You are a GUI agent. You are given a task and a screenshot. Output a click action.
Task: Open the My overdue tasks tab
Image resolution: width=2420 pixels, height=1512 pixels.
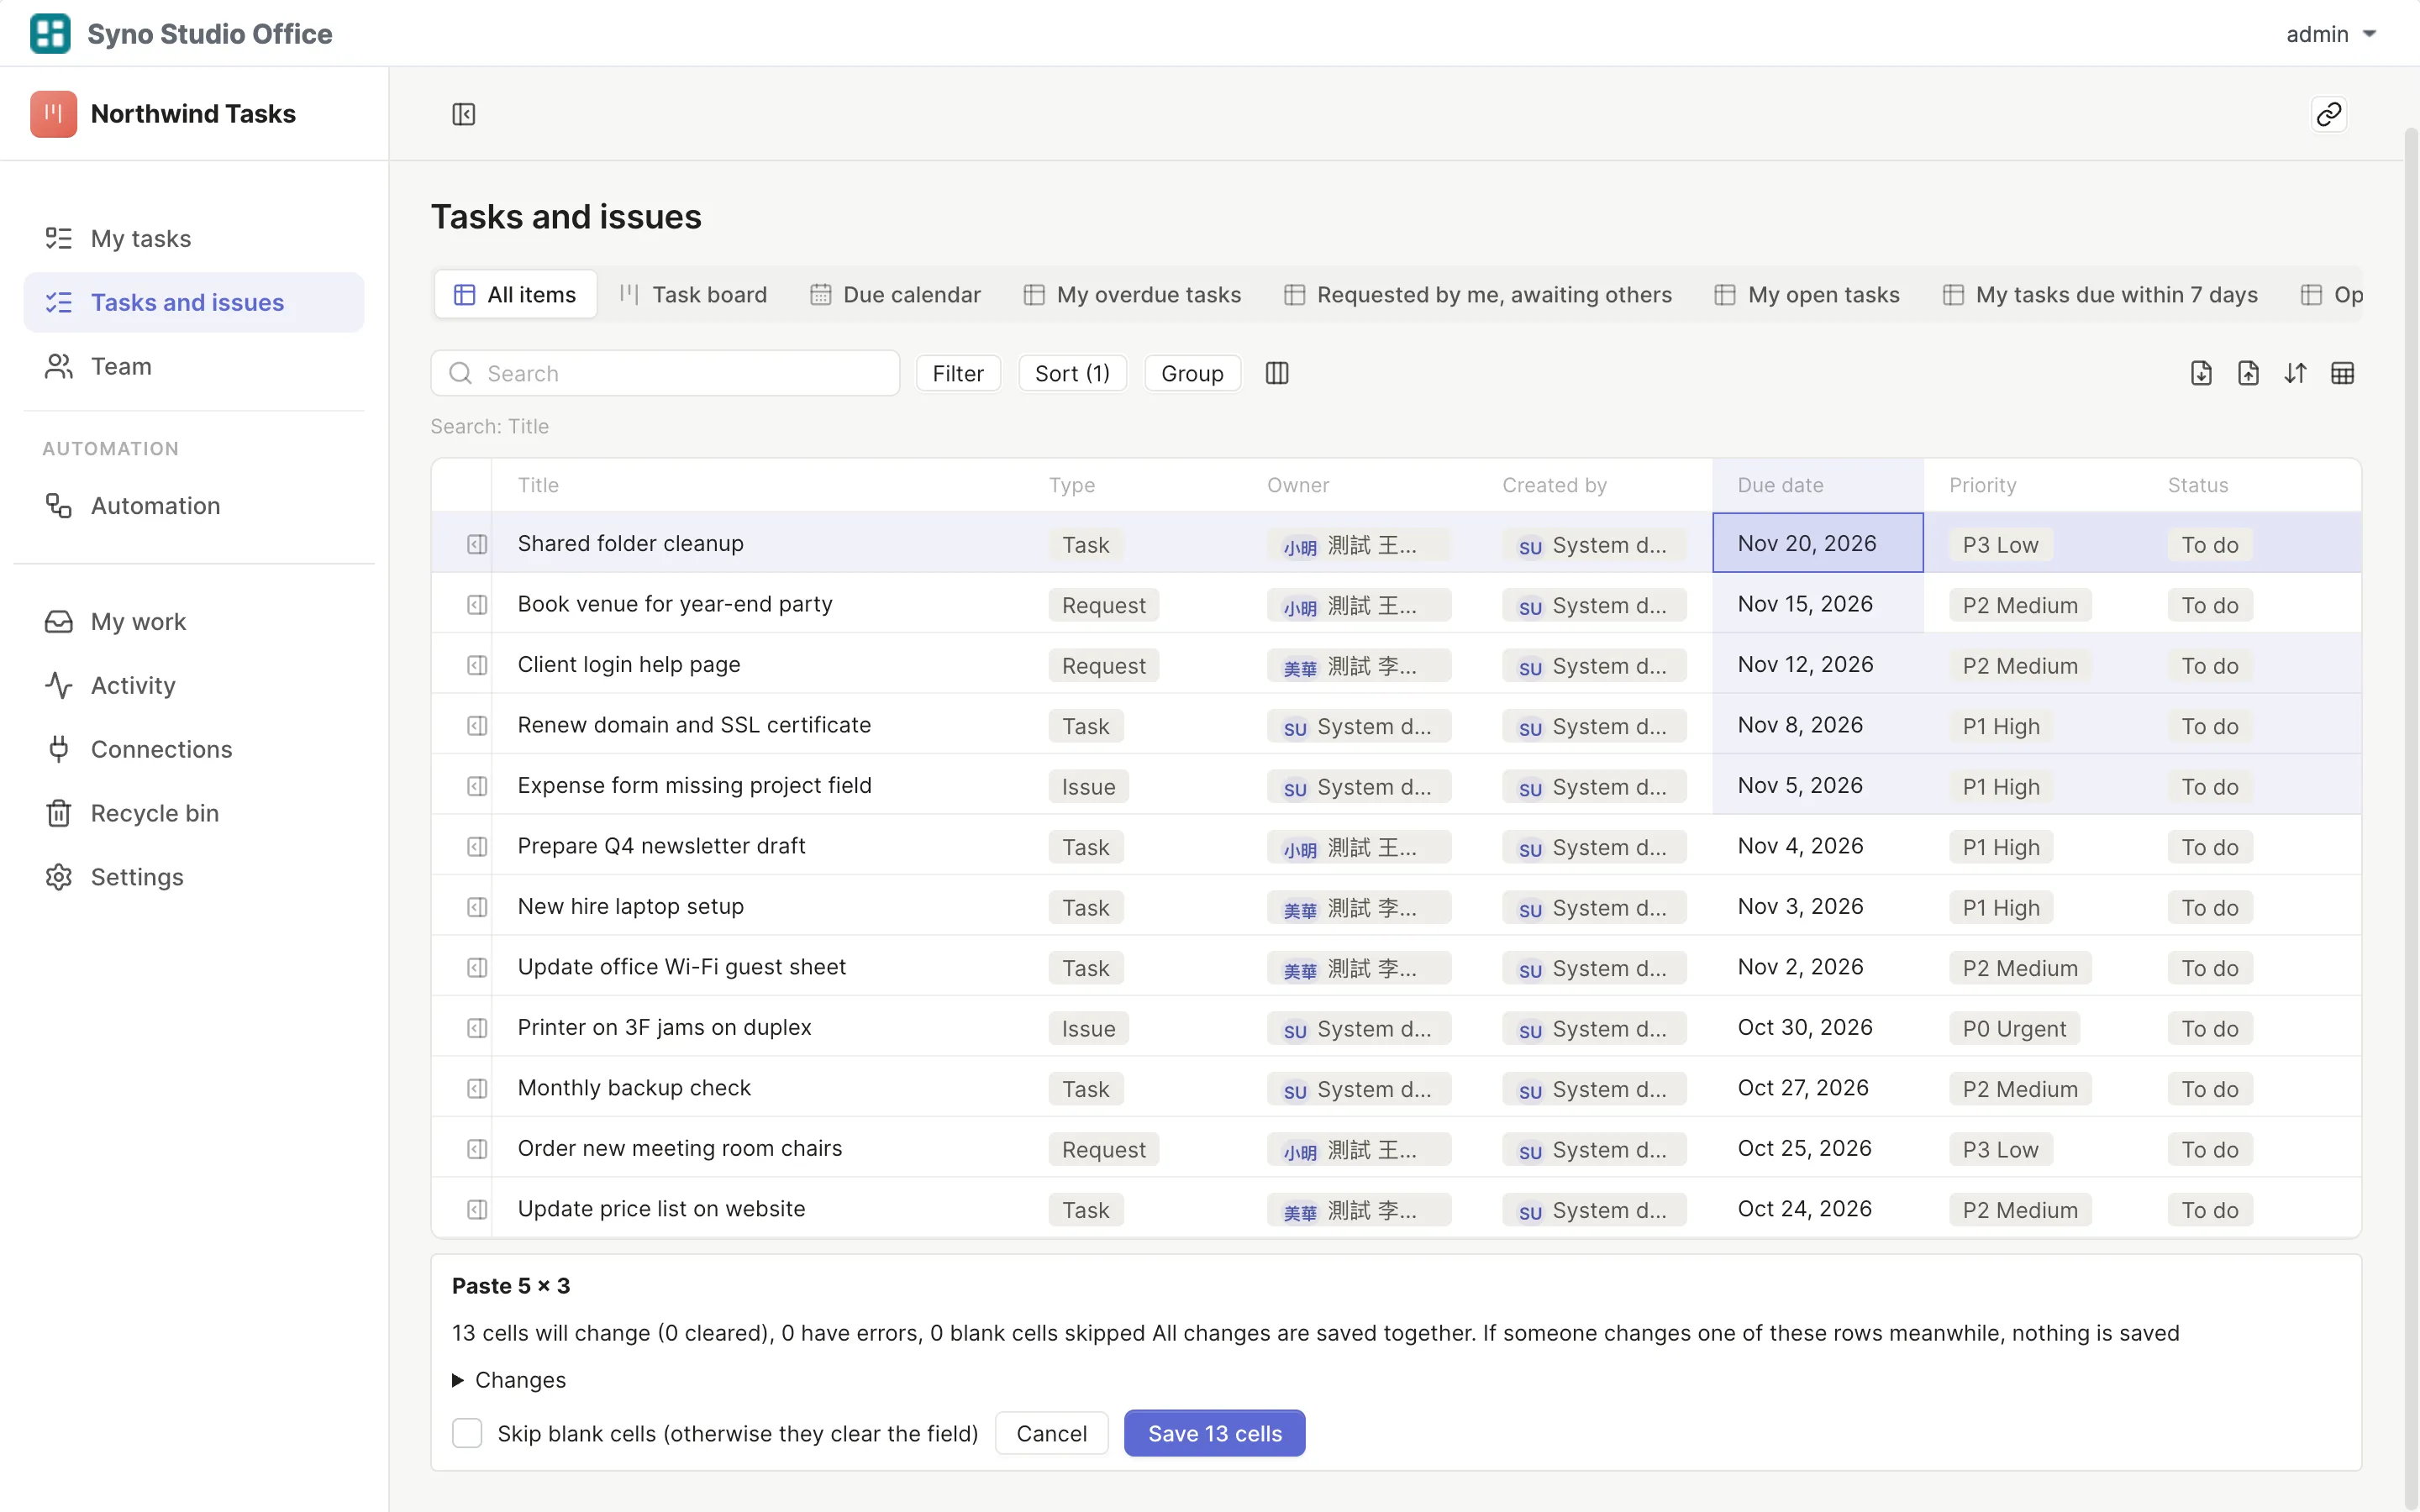[1132, 294]
